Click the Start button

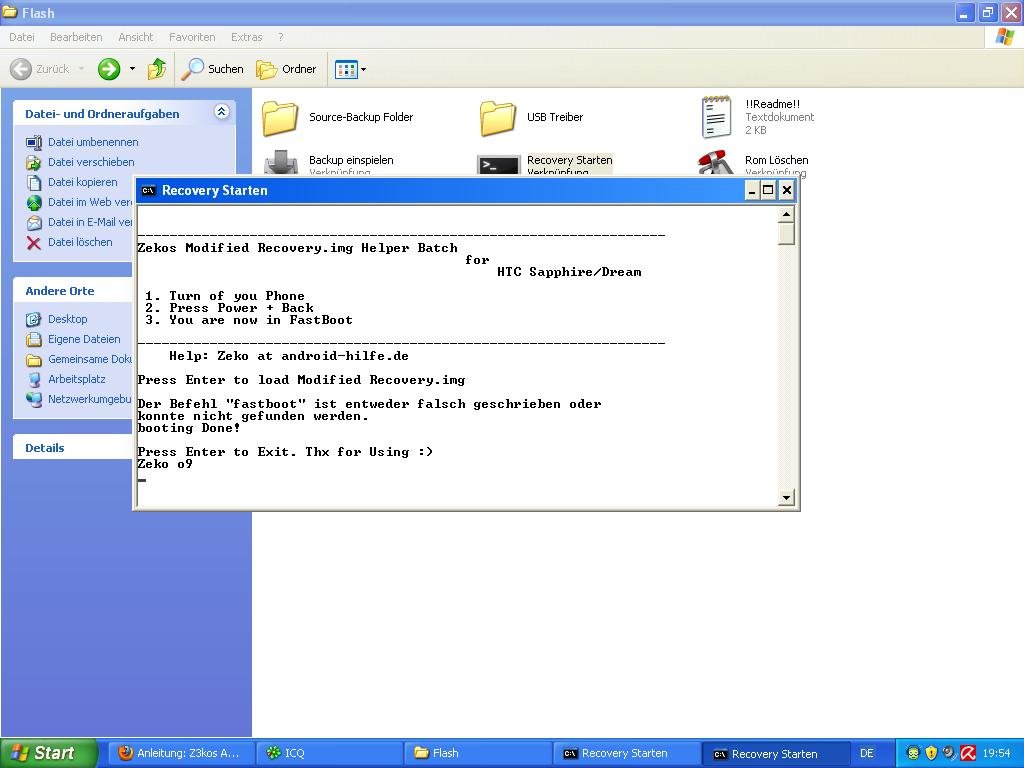pyautogui.click(x=49, y=753)
